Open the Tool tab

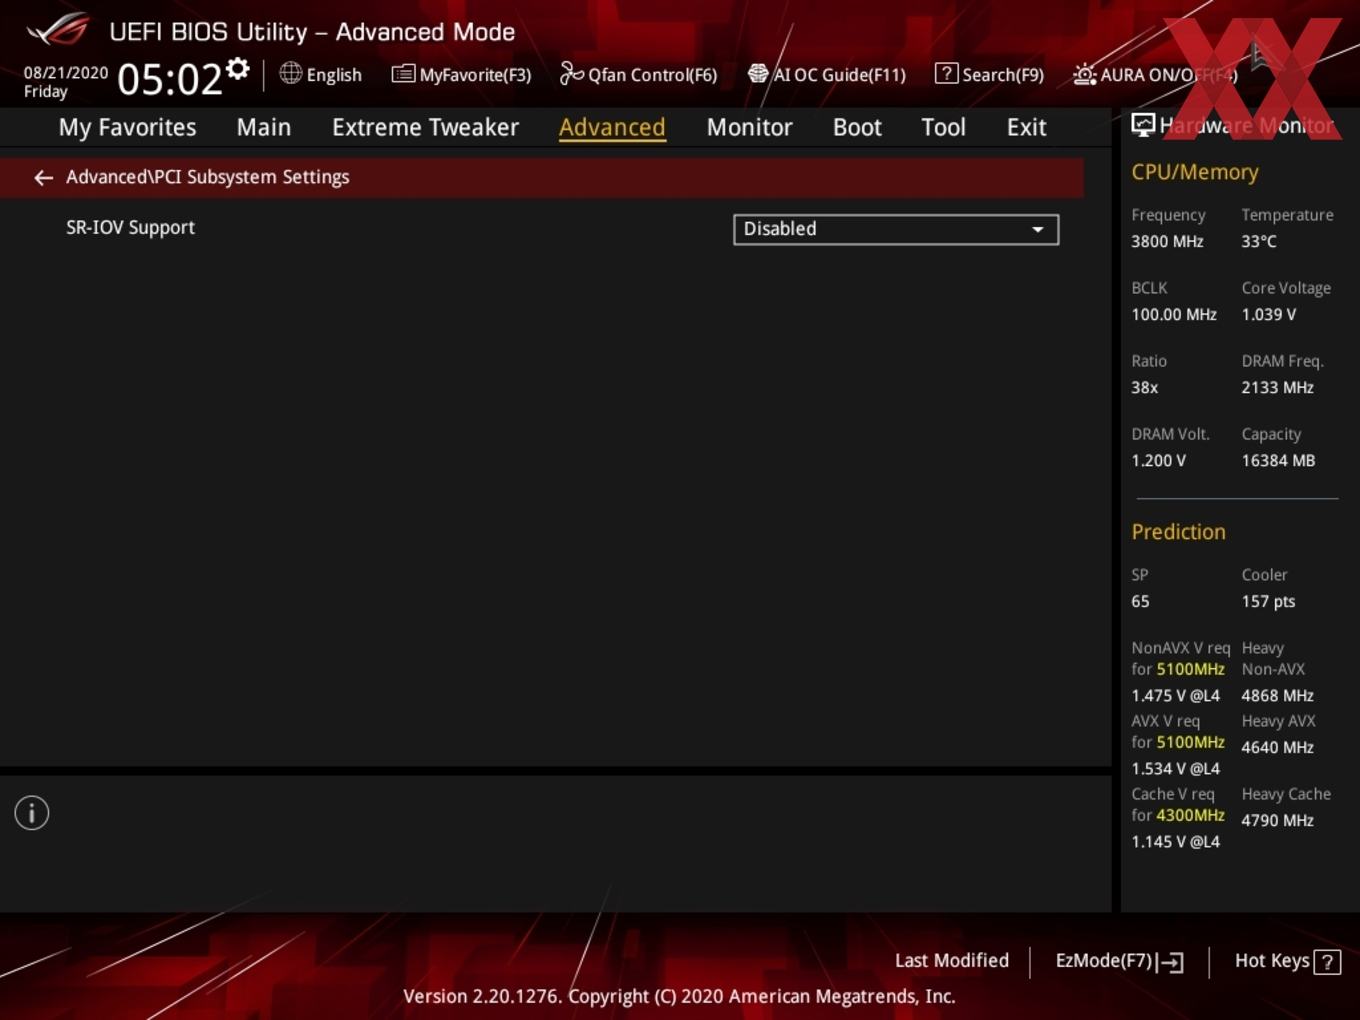point(943,127)
